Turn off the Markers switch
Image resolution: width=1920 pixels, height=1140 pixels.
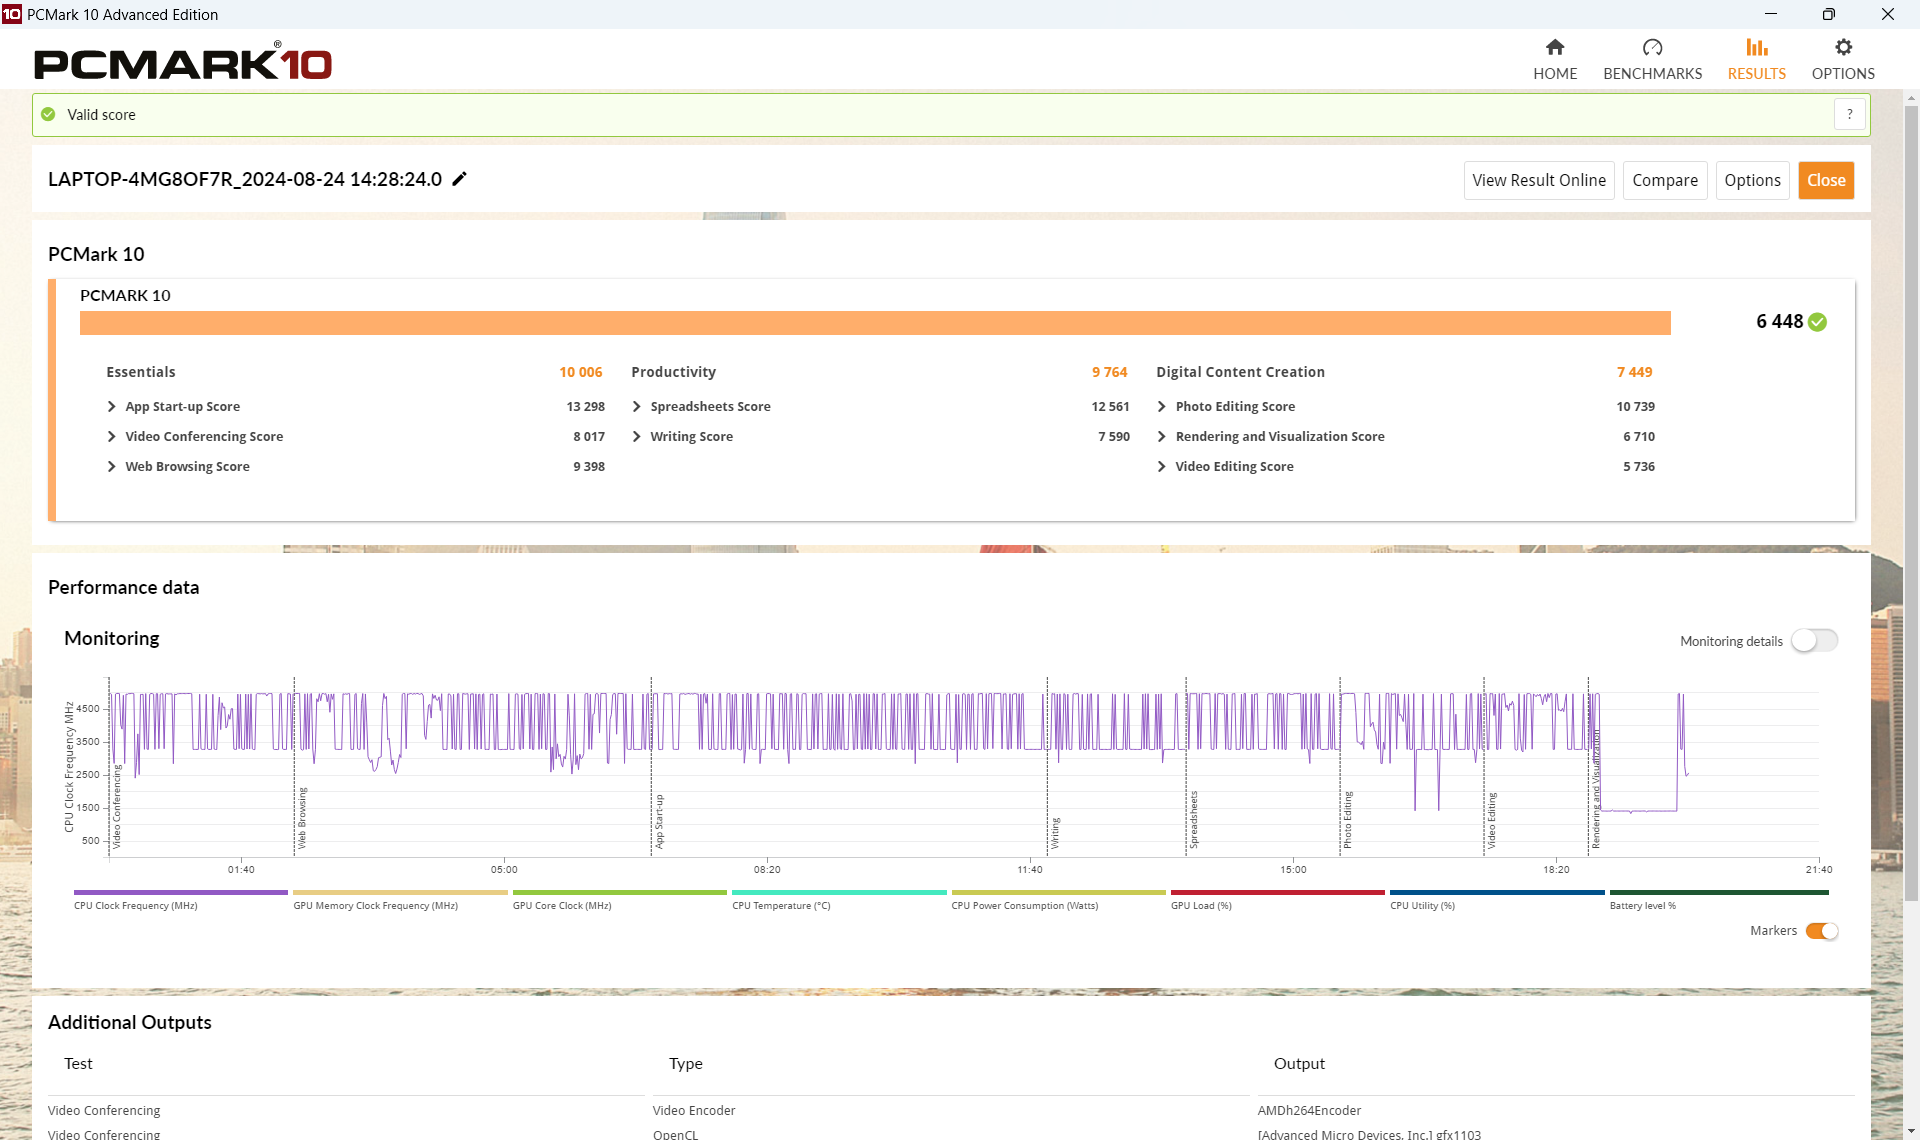(x=1822, y=931)
